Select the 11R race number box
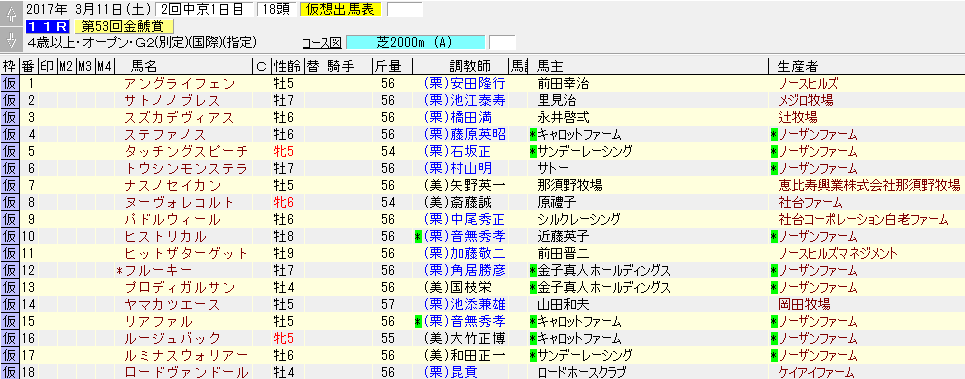Image resolution: width=965 pixels, height=379 pixels. click(48, 26)
